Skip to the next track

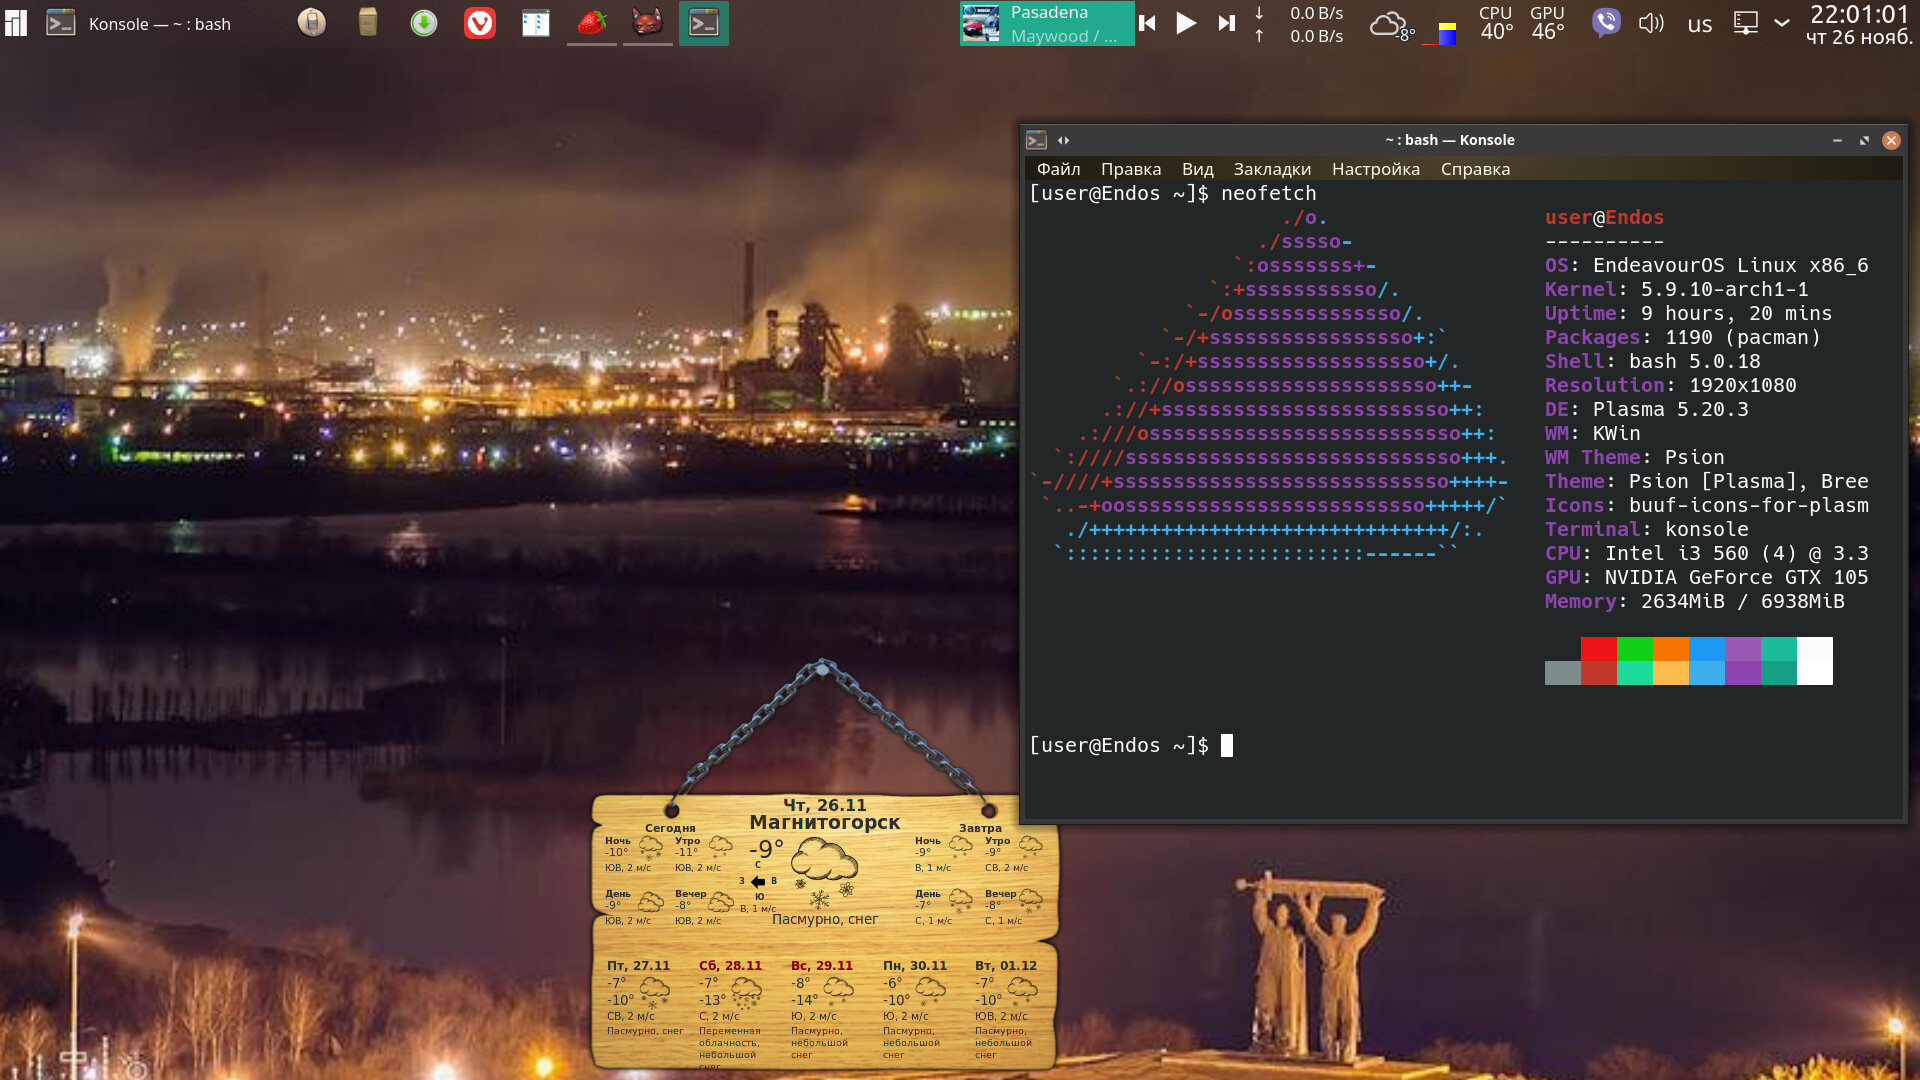pyautogui.click(x=1226, y=24)
